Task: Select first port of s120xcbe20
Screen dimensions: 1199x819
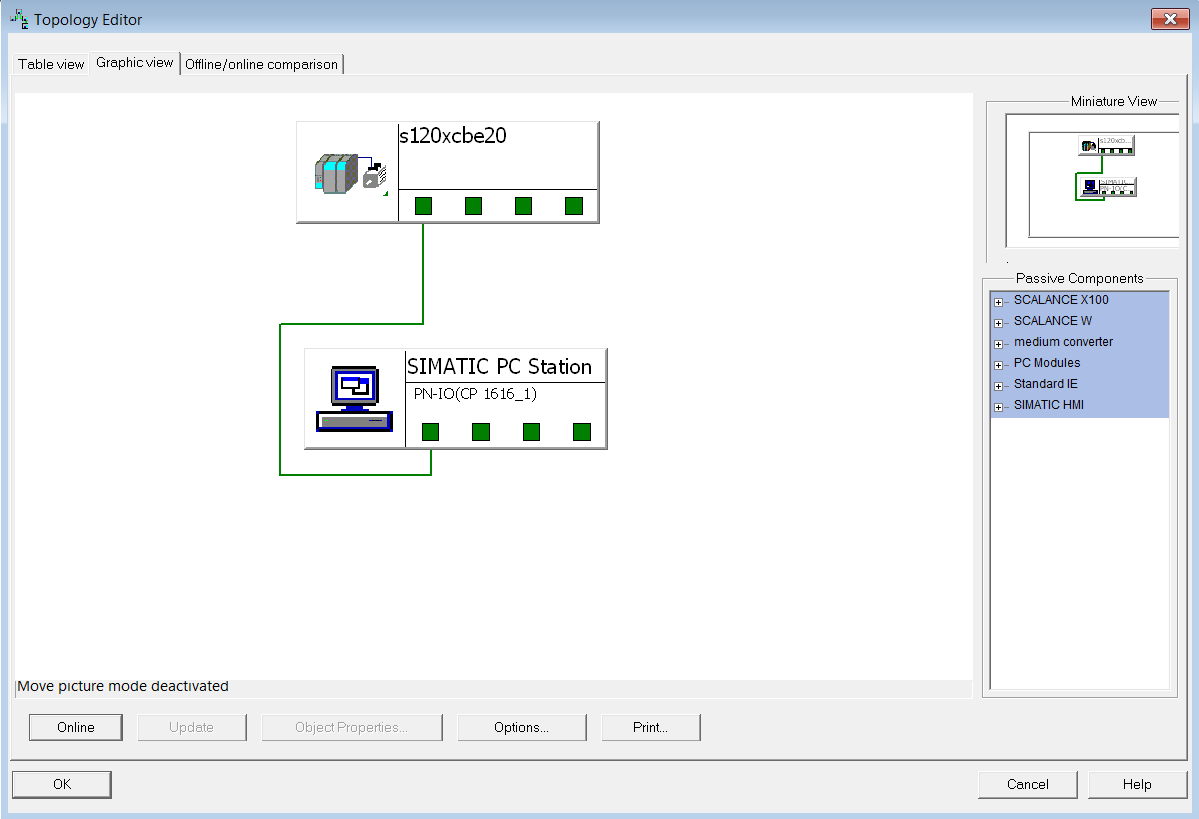Action: click(x=424, y=206)
